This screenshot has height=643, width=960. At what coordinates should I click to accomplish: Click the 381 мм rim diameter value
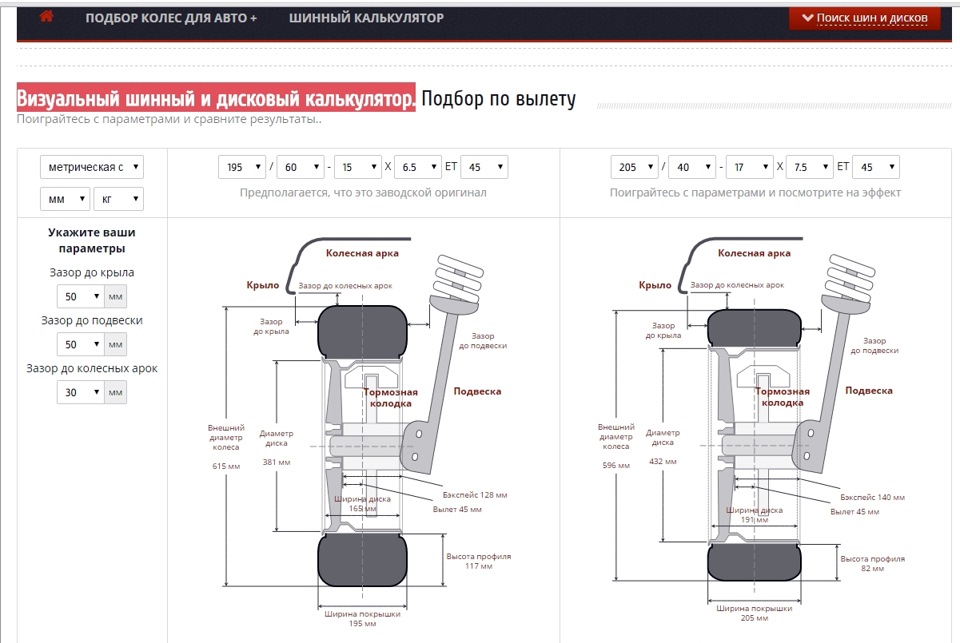[276, 462]
